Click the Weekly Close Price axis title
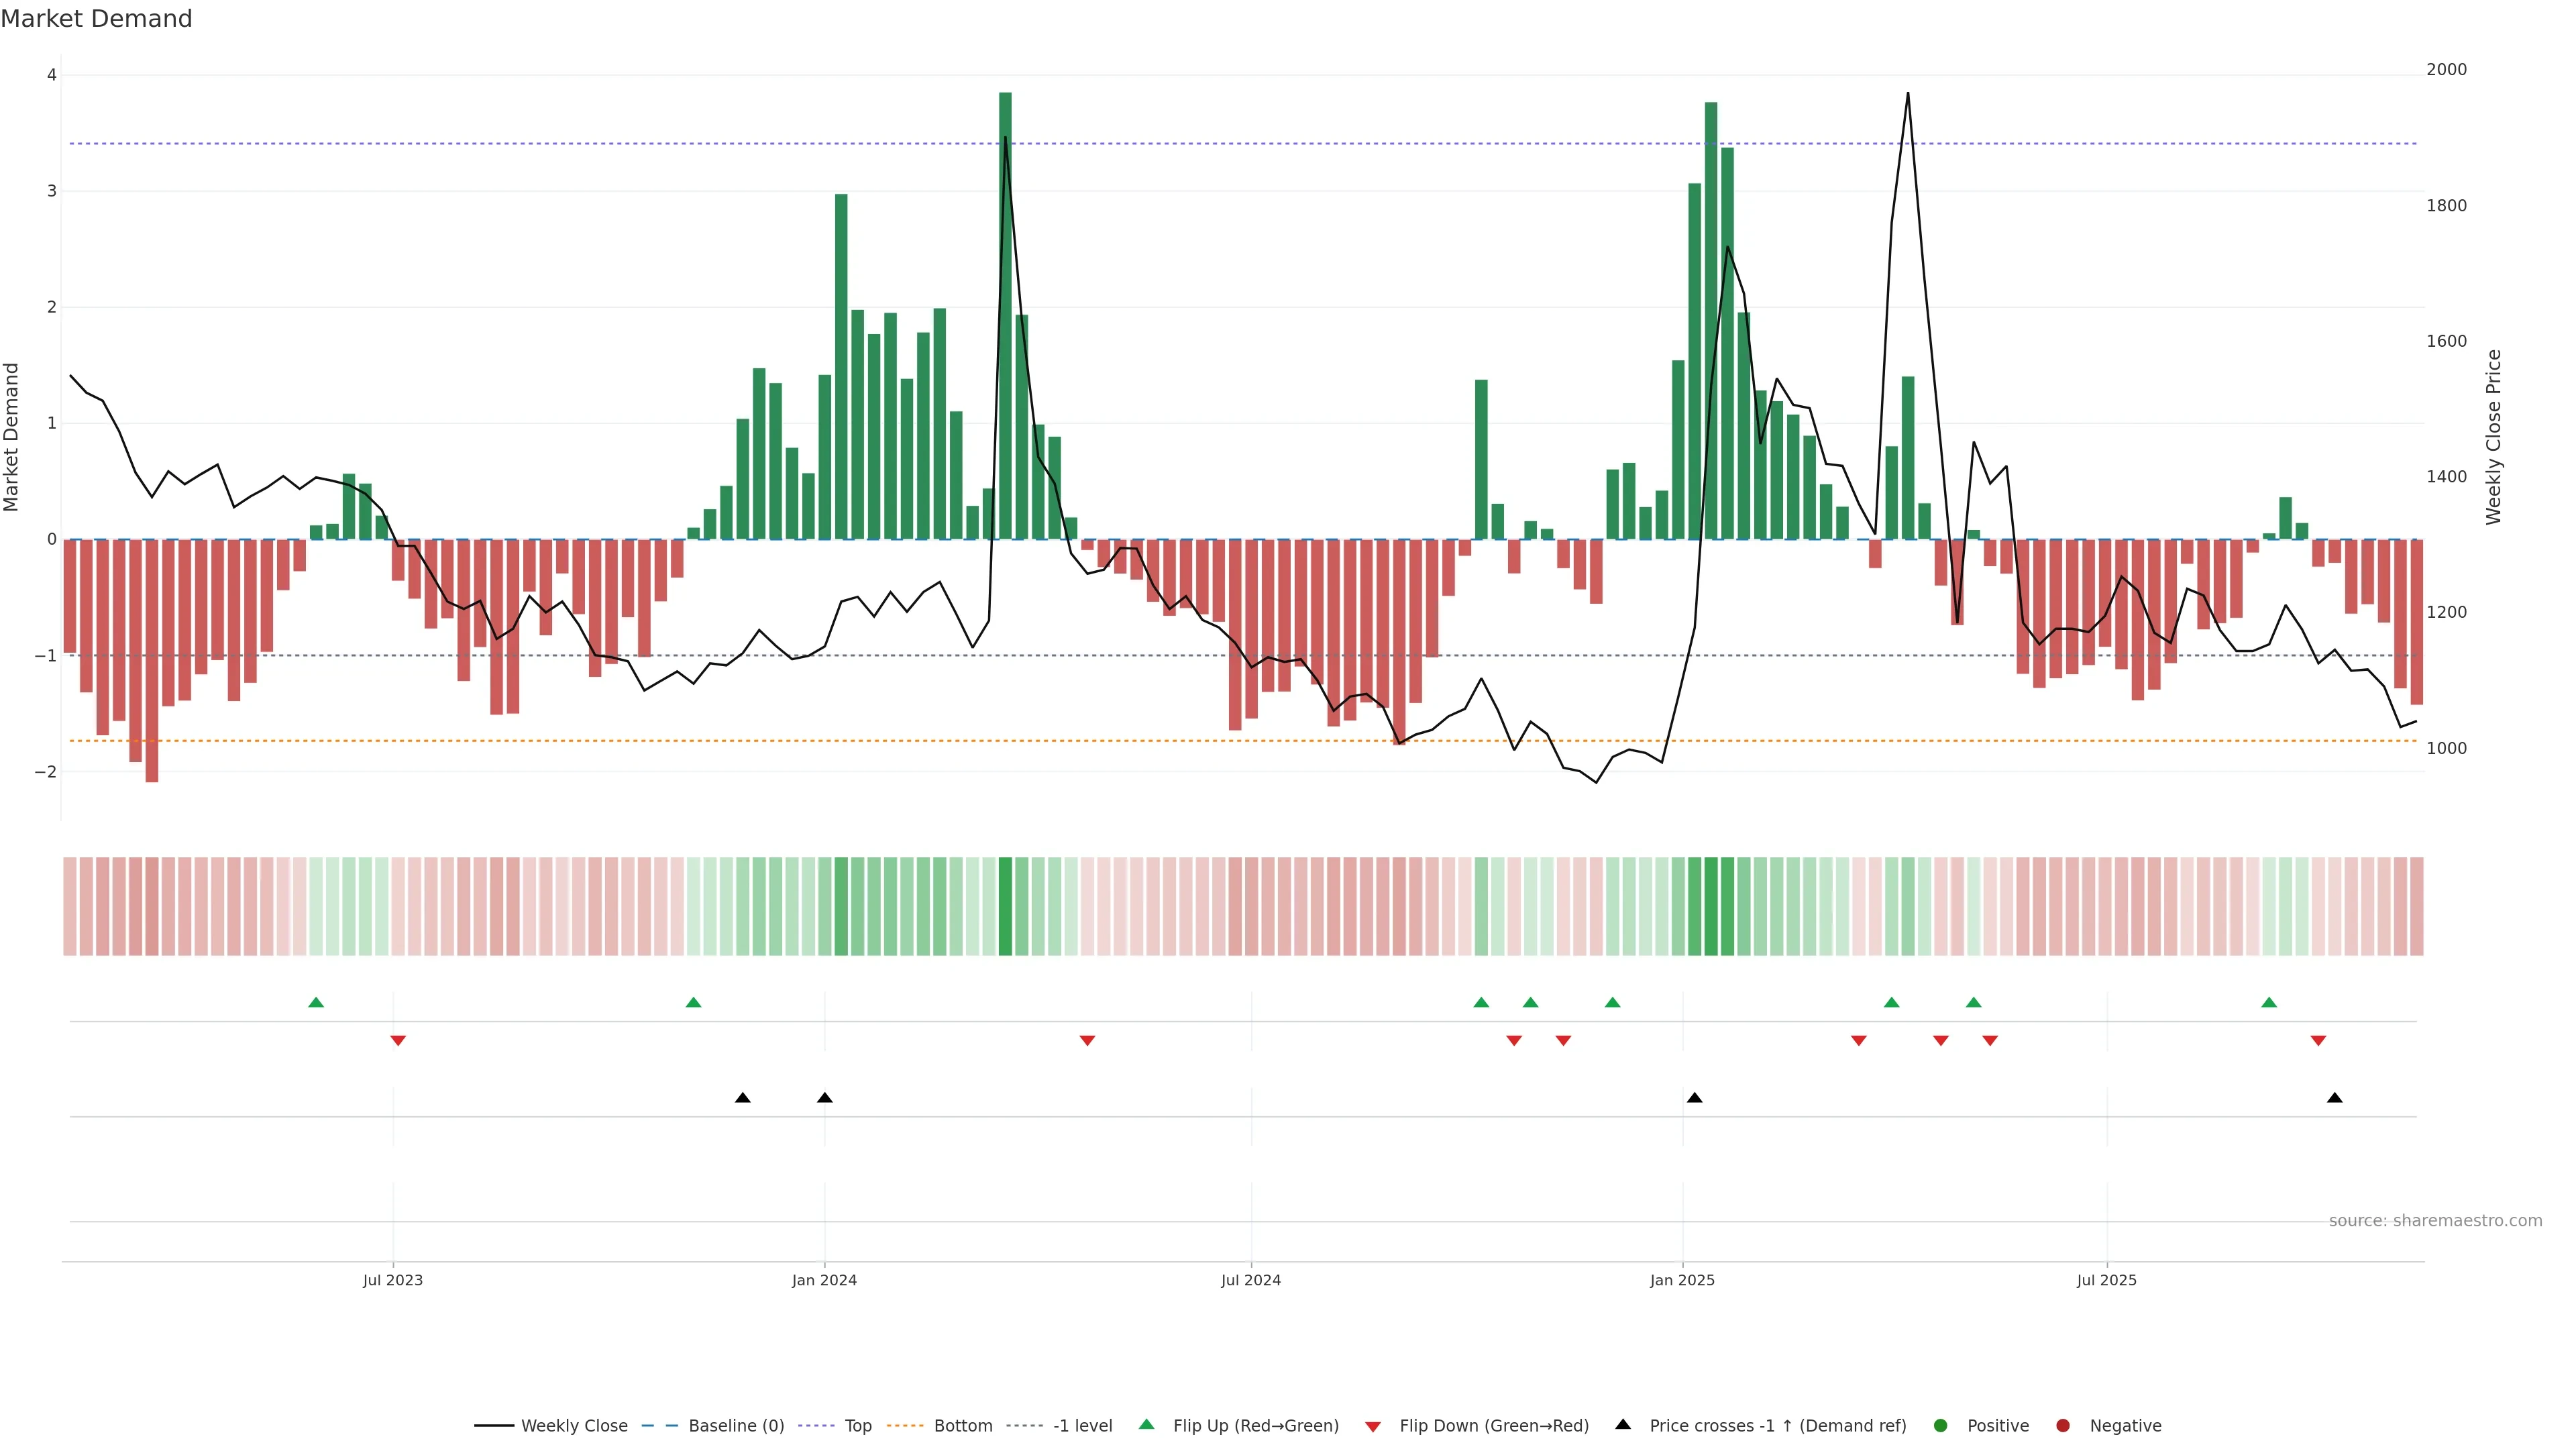2576x1449 pixels. click(2494, 437)
